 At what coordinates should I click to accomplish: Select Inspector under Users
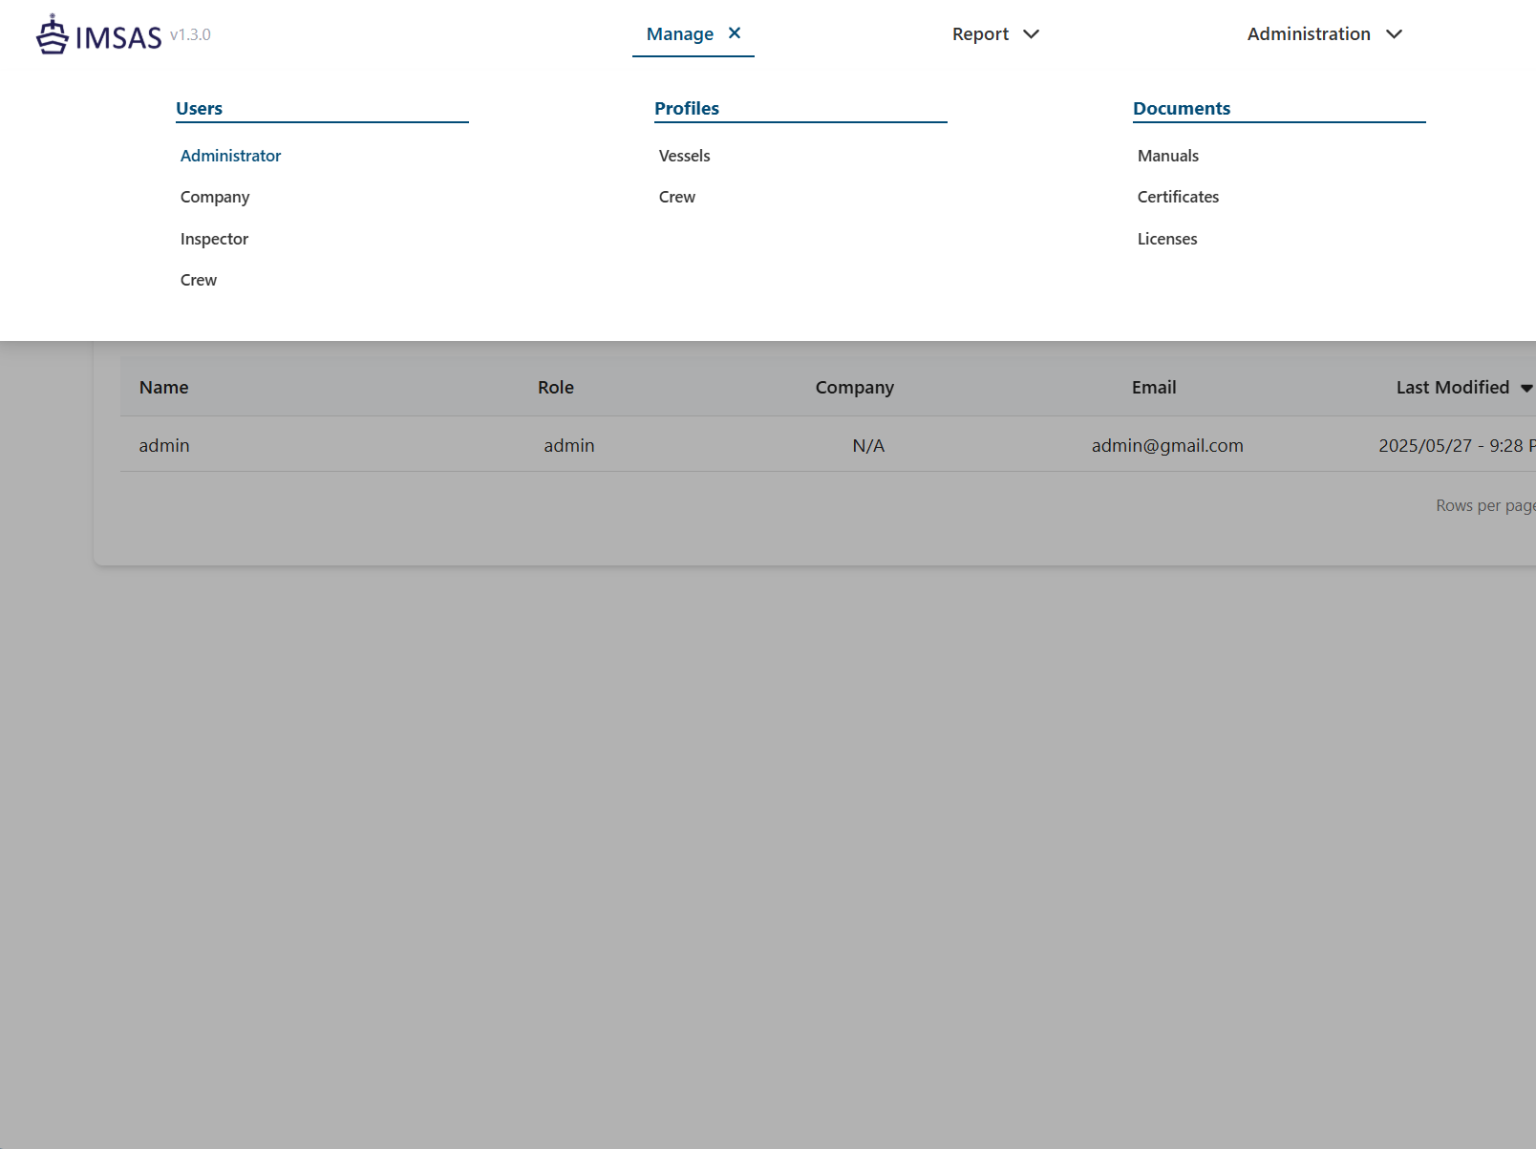(214, 239)
